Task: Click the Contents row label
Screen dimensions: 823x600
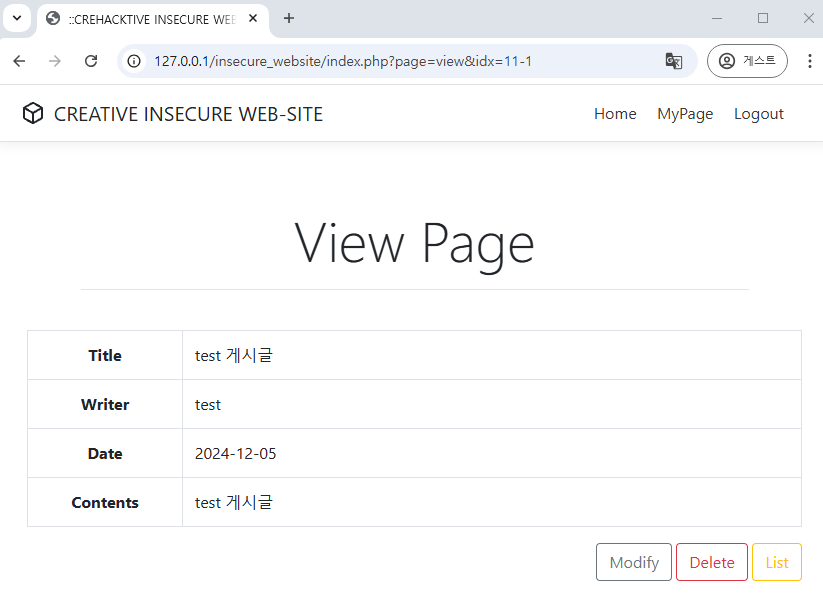Action: tap(105, 502)
